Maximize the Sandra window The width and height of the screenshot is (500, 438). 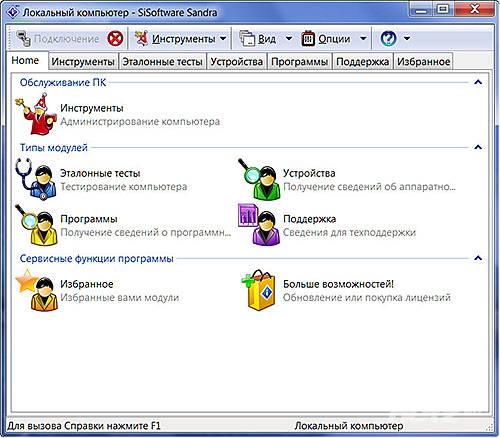(444, 10)
